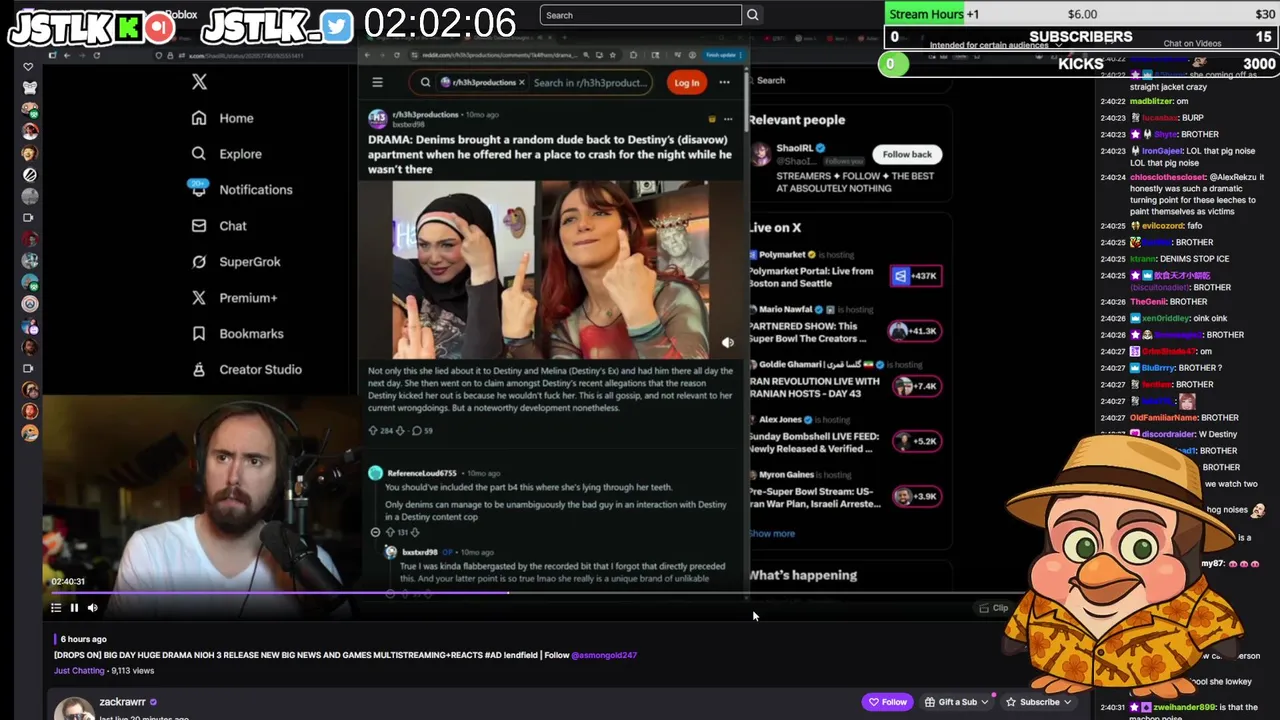Viewport: 1280px width, 720px height.
Task: Open Notifications in the X sidebar
Action: (x=241, y=190)
